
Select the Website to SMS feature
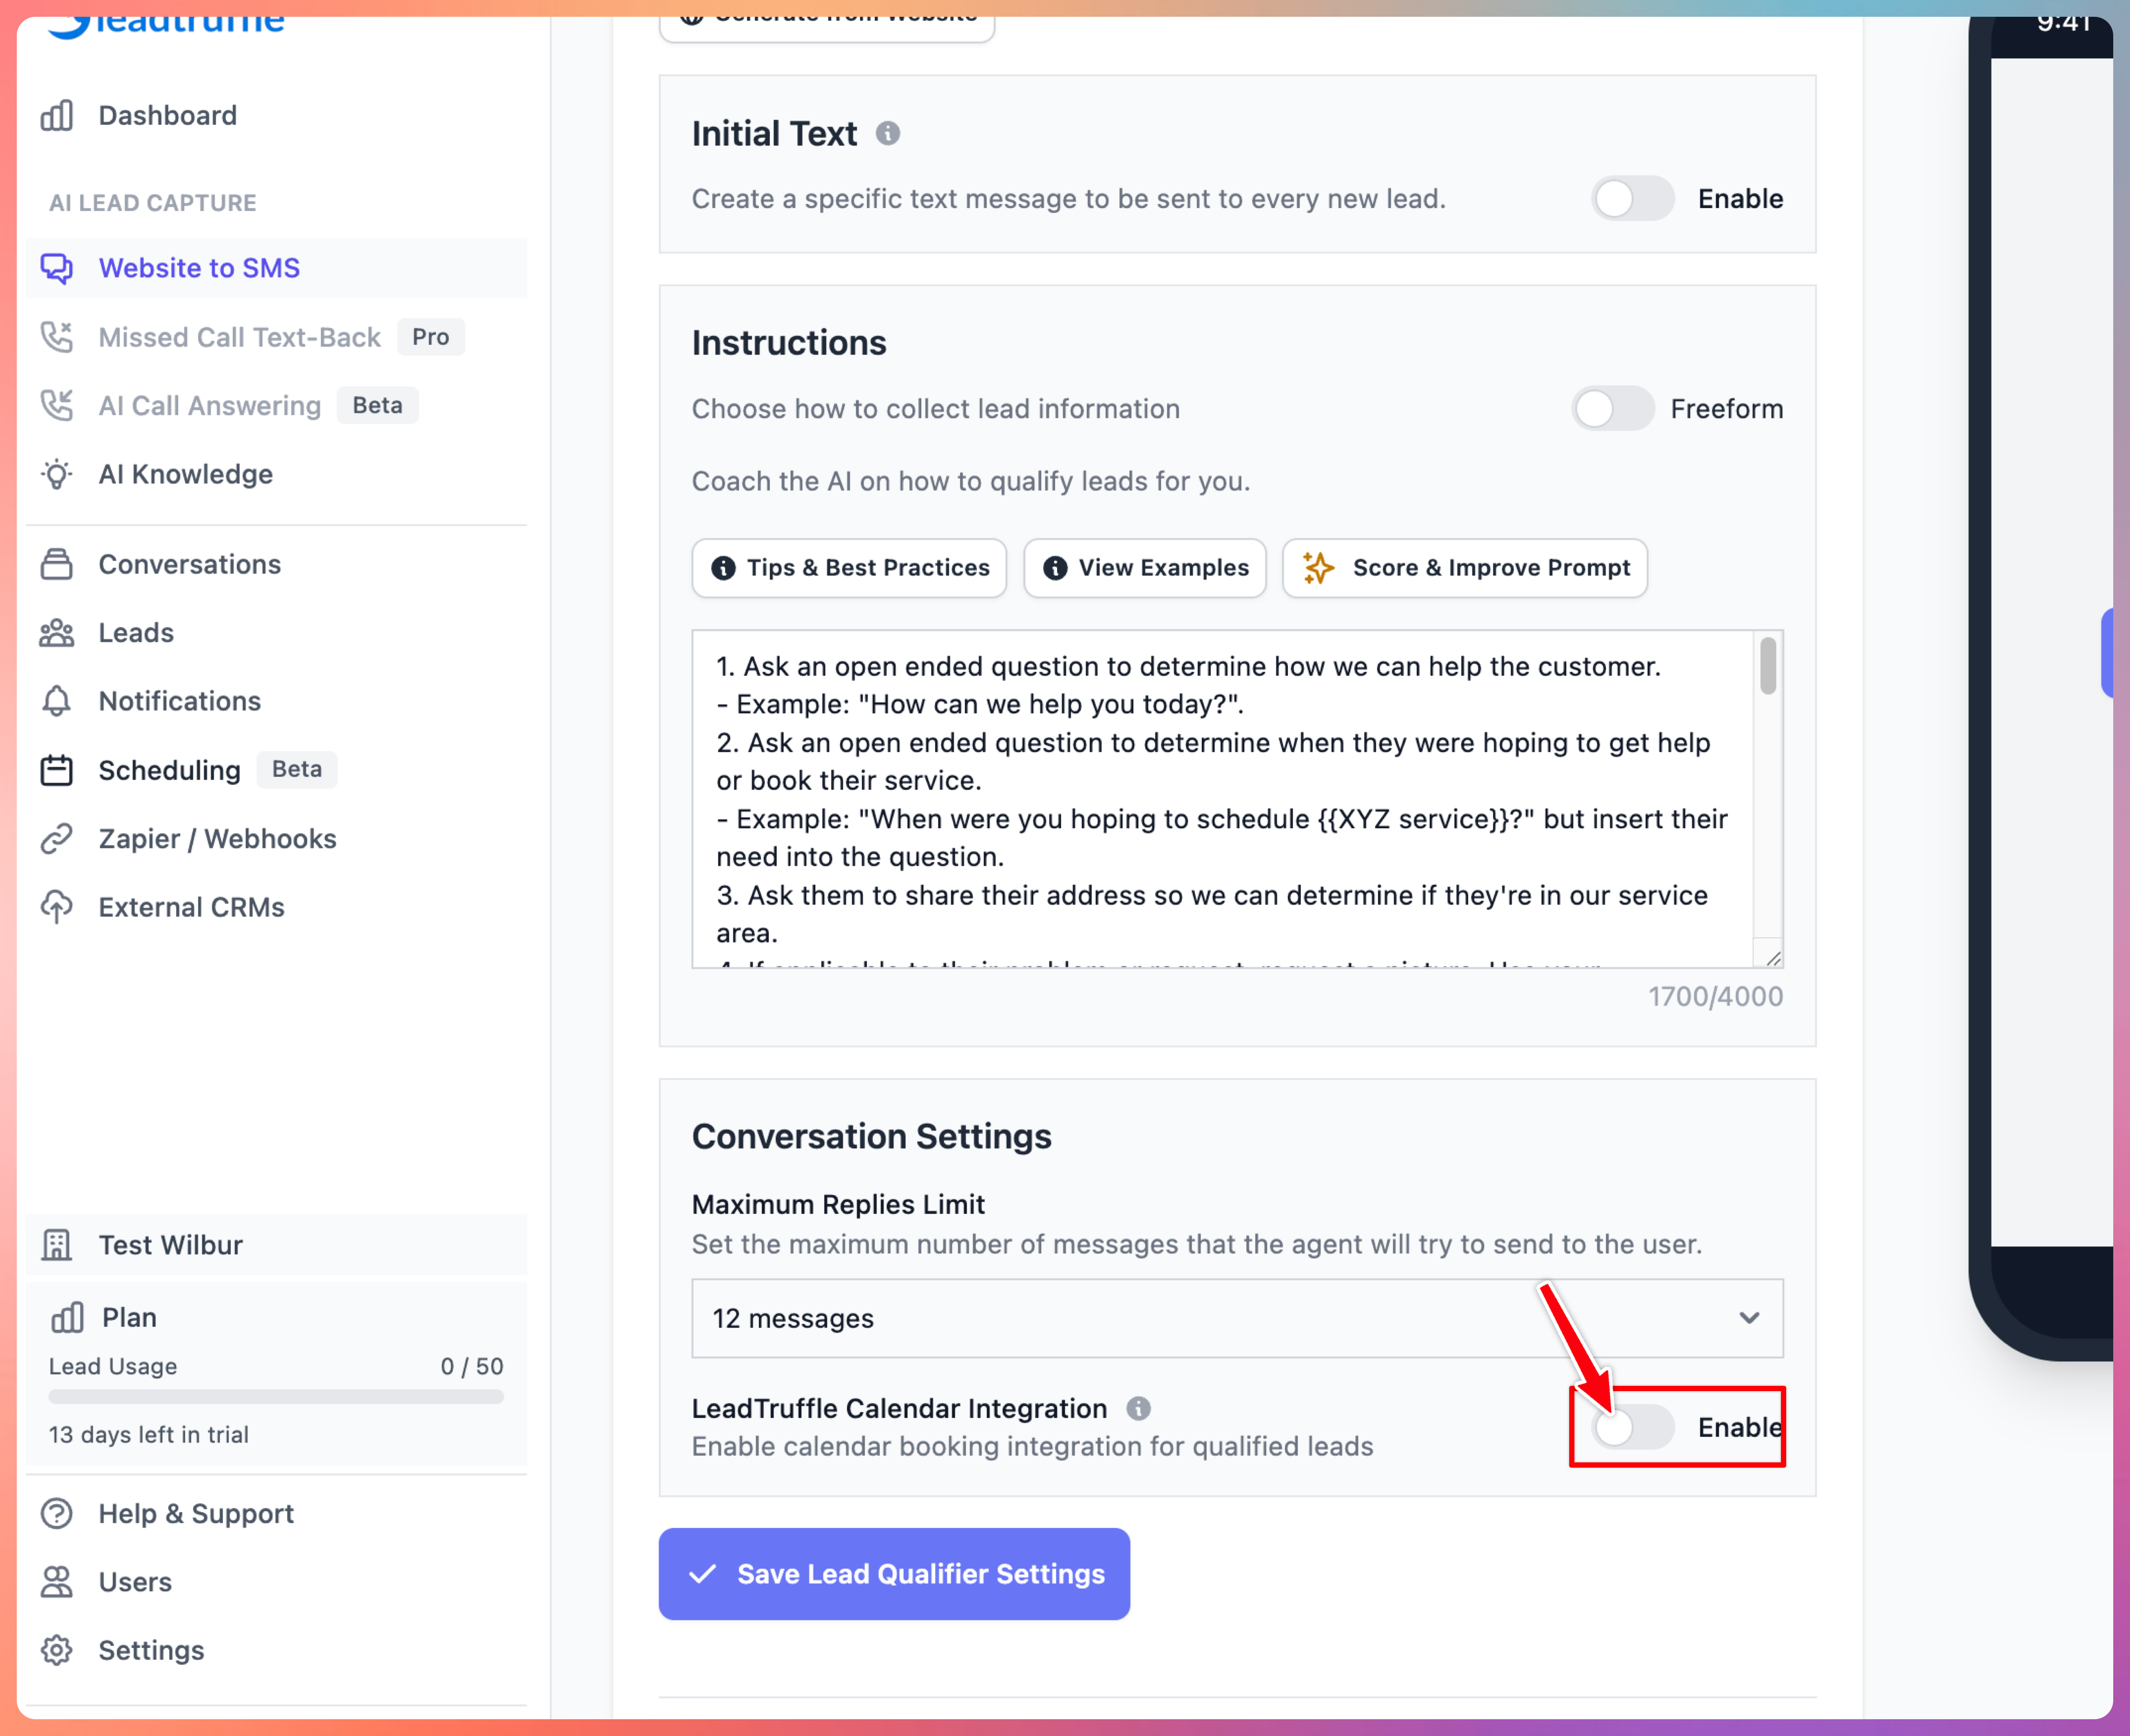coord(198,267)
